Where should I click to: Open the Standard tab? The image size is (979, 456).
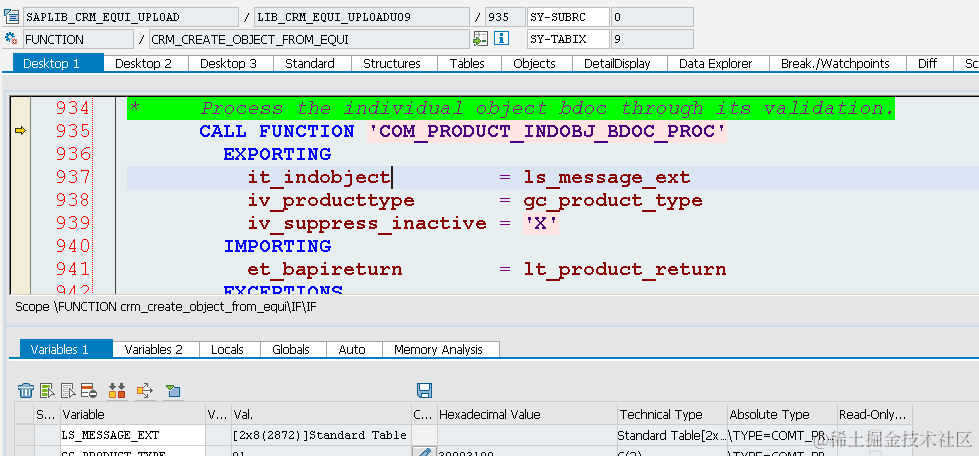click(310, 63)
